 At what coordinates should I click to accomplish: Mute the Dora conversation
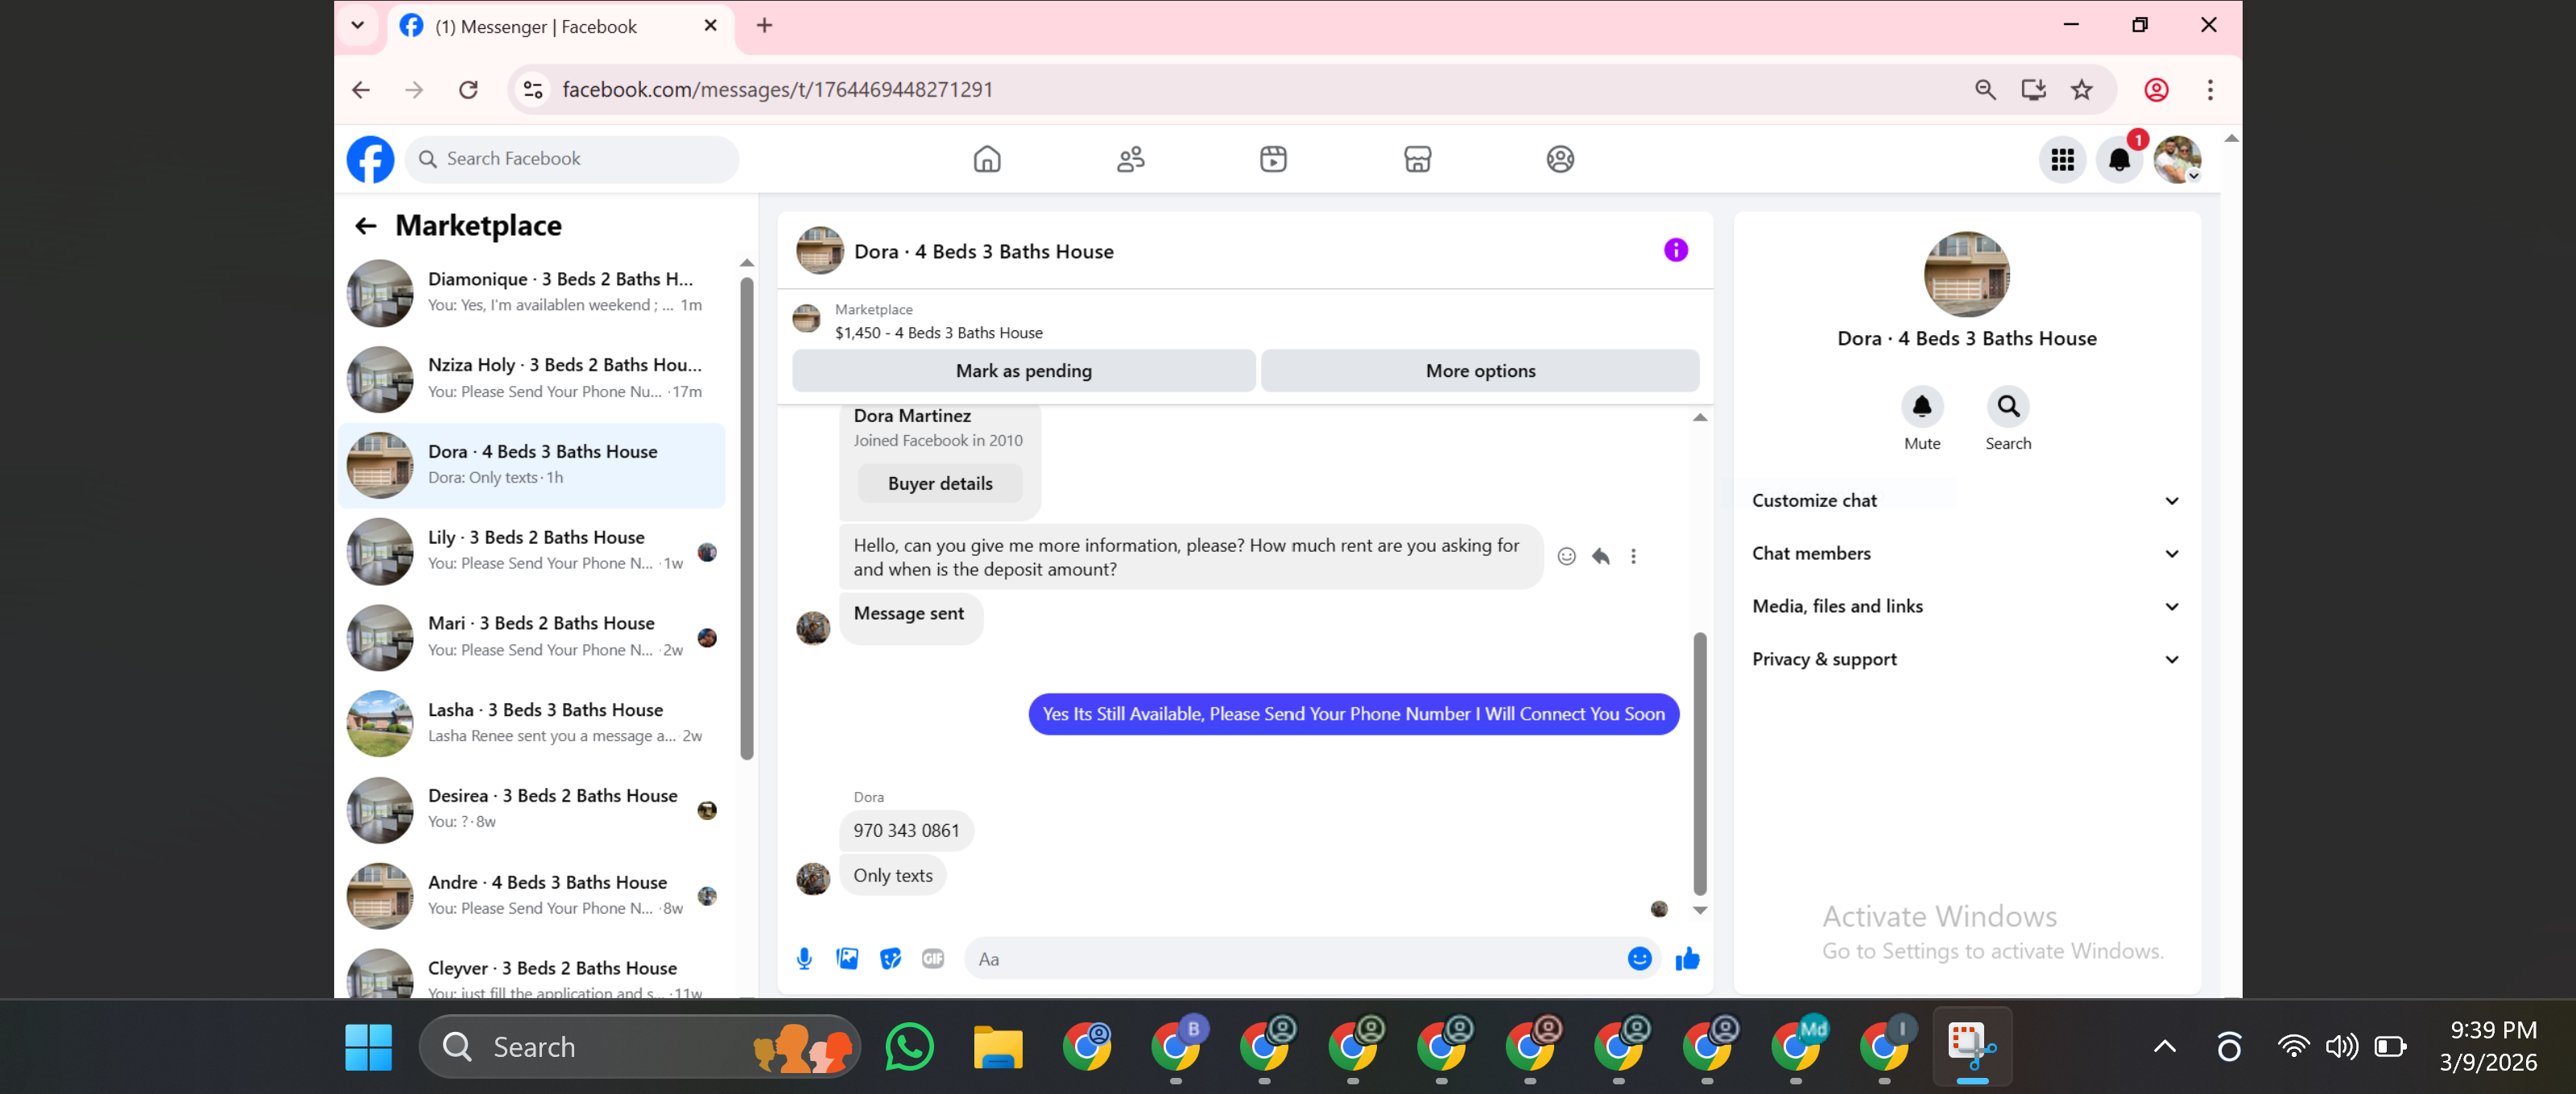(x=1921, y=407)
